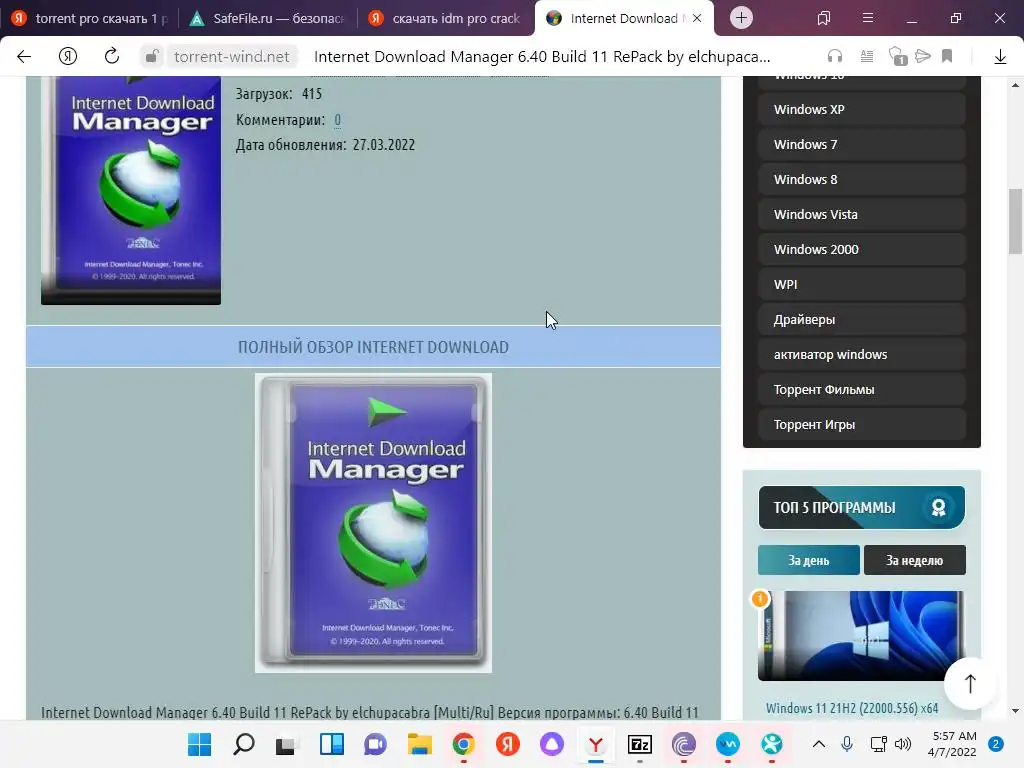Open the Драйверы category
The image size is (1024, 768).
point(861,319)
